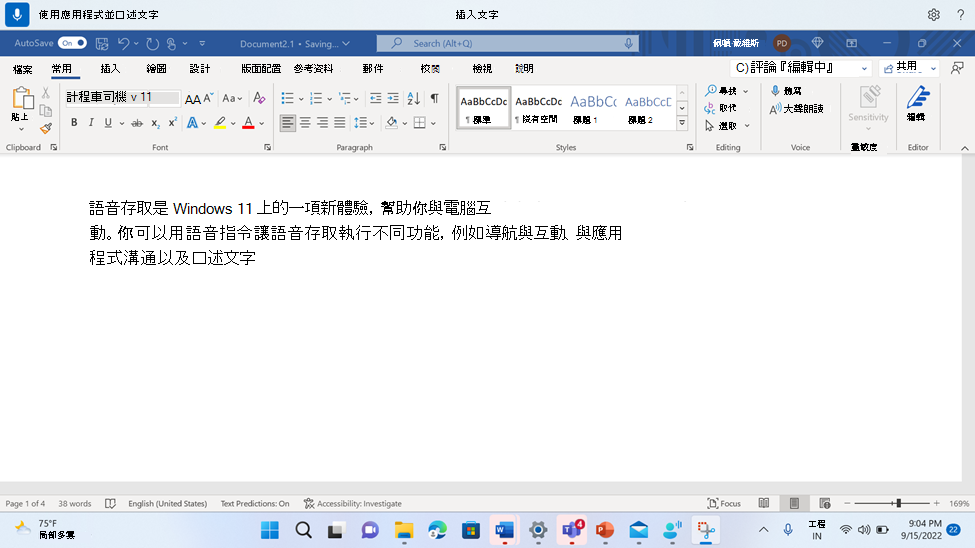975x548 pixels.
Task: Open Word from the taskbar
Action: (504, 530)
